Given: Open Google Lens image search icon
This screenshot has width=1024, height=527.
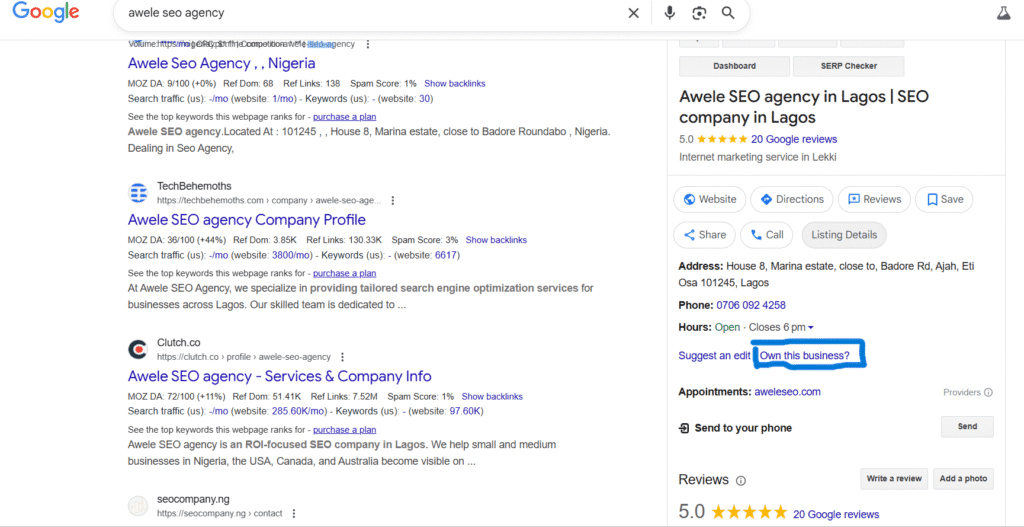Looking at the screenshot, I should pos(699,13).
